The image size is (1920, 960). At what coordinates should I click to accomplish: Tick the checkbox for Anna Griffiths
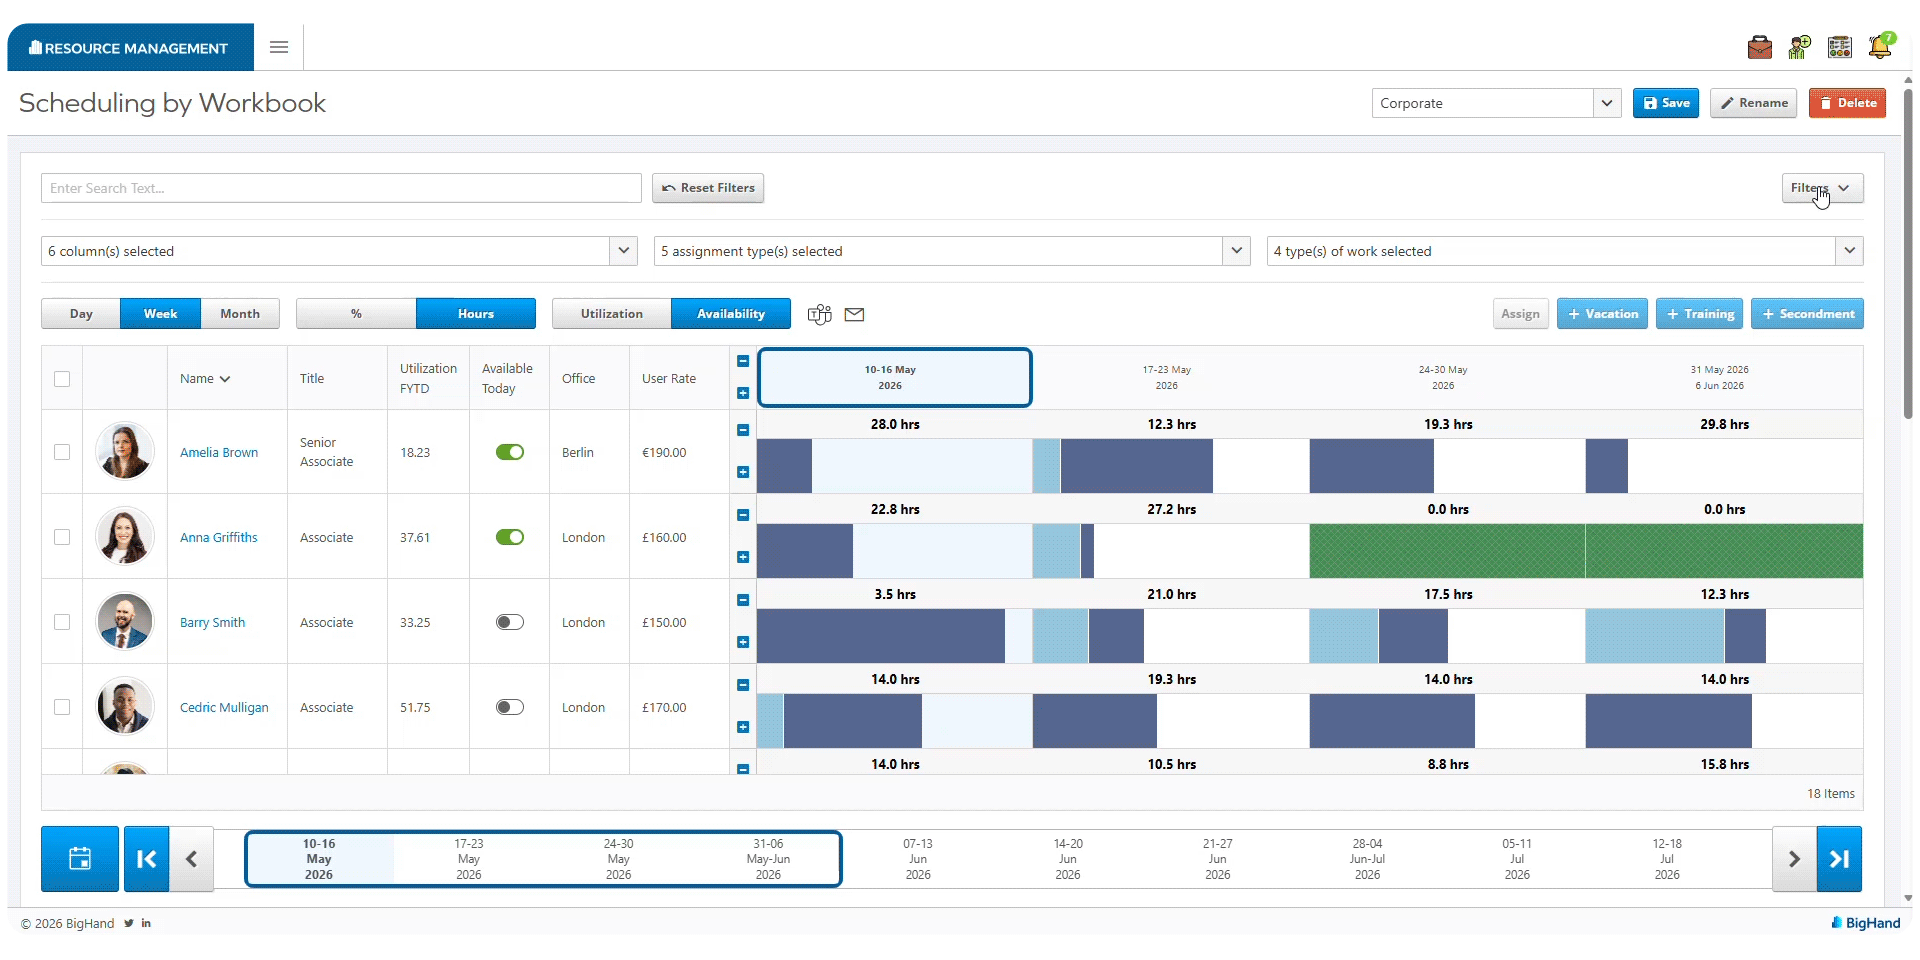click(x=62, y=537)
